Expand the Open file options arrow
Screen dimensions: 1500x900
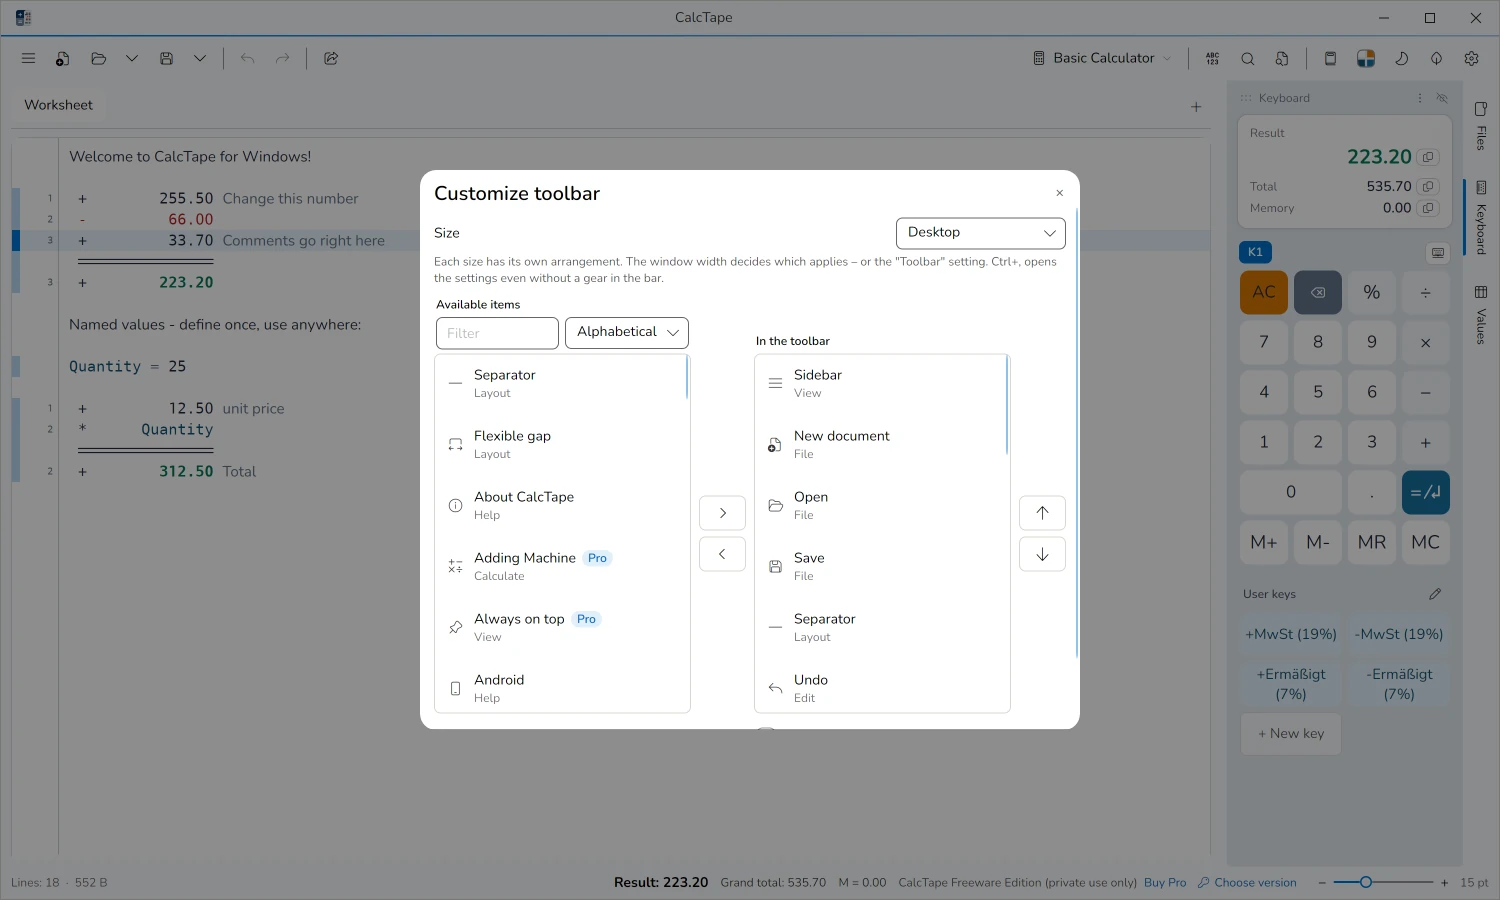(x=132, y=58)
